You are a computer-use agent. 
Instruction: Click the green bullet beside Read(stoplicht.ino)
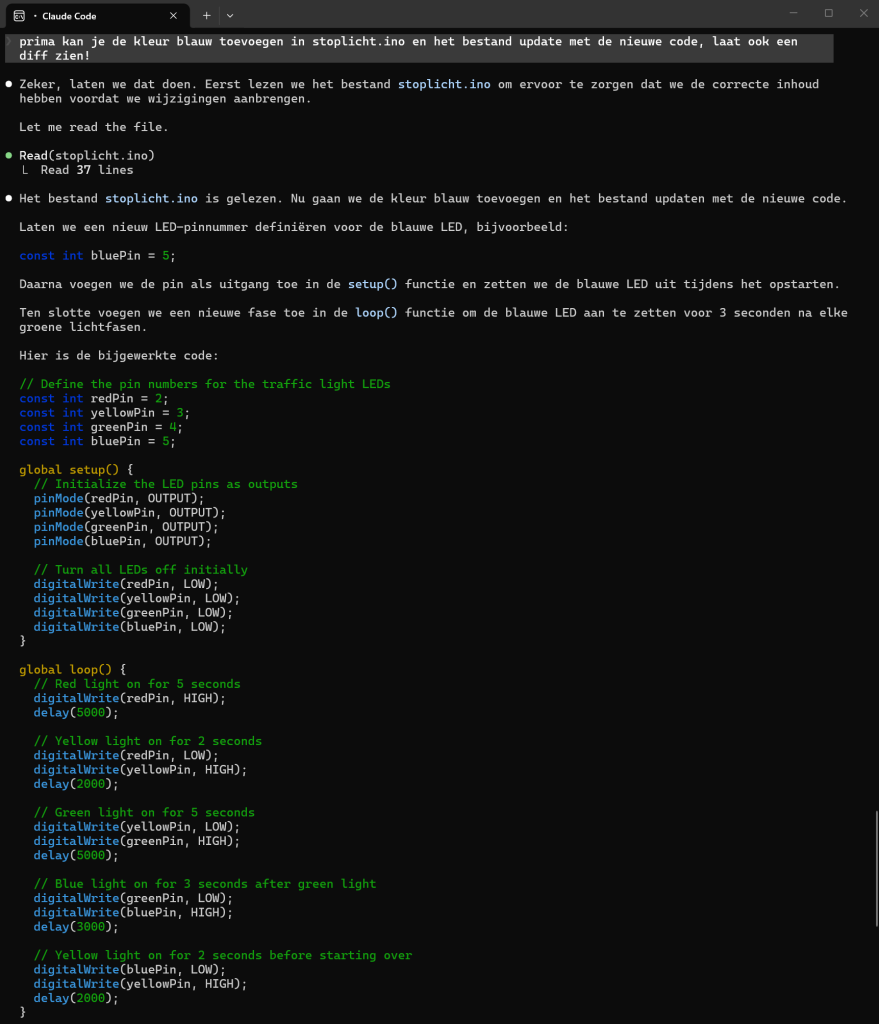pos(9,156)
